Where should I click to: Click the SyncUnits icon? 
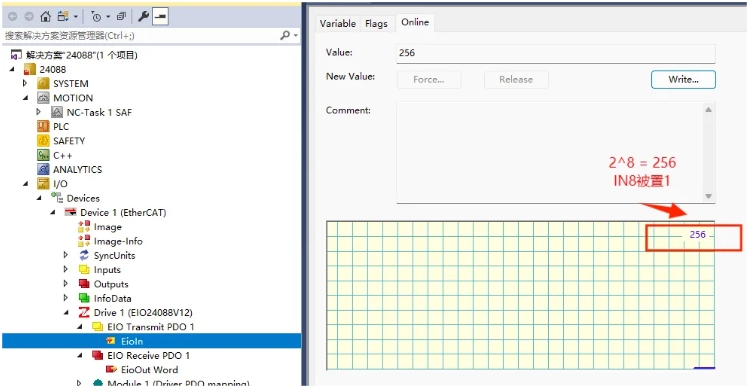[84, 255]
